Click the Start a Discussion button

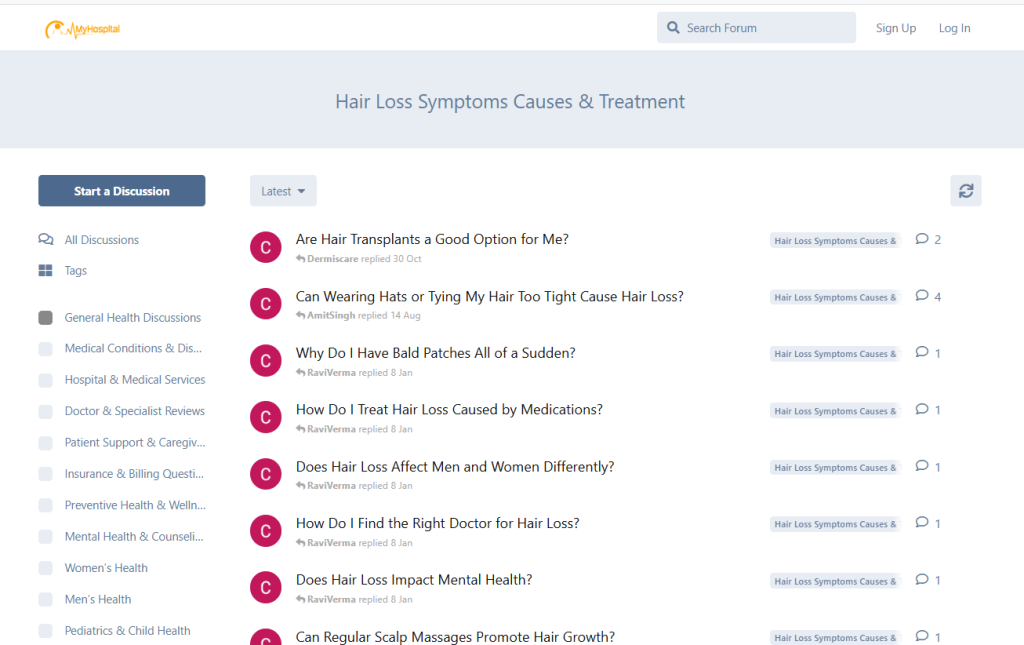[x=122, y=191]
